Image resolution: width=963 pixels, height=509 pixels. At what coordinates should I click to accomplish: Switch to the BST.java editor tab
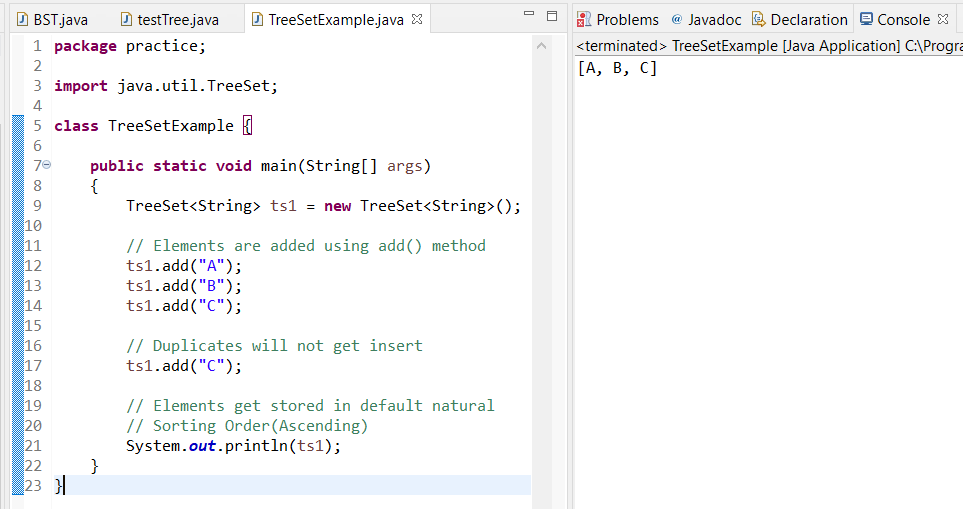52,20
